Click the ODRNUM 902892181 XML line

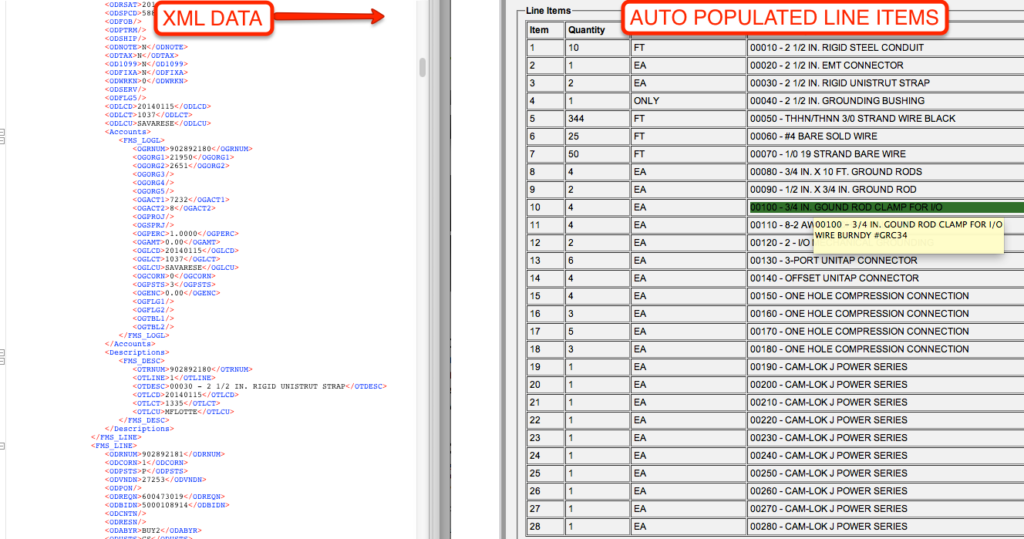(x=165, y=454)
